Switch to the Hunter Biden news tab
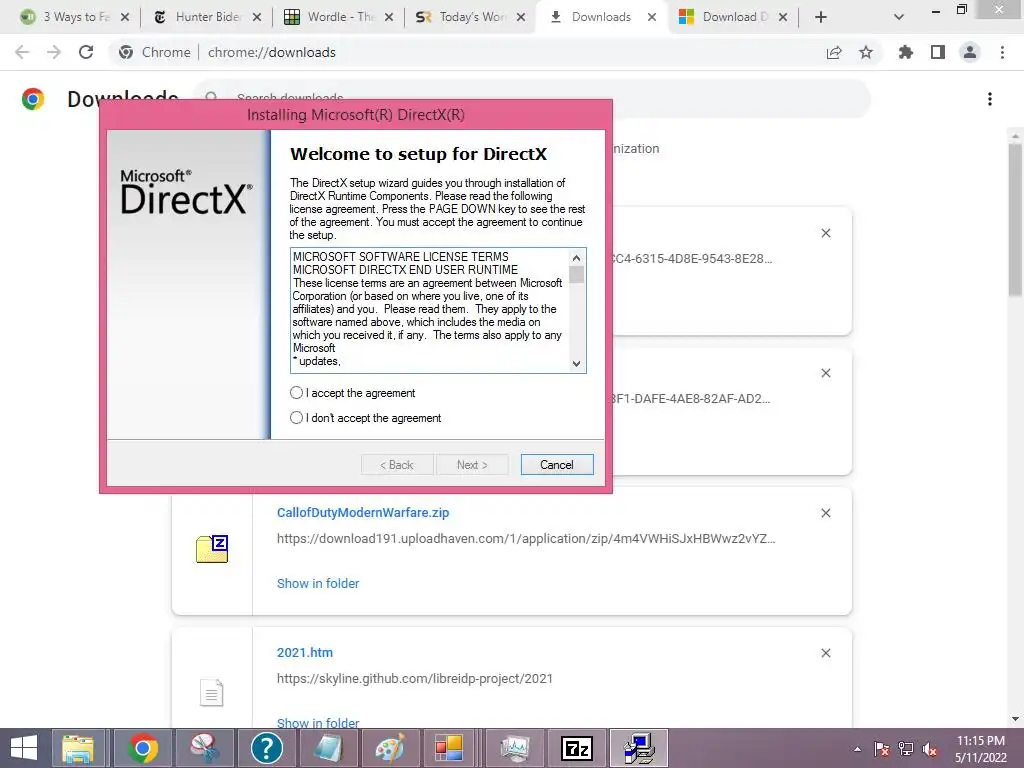The width and height of the screenshot is (1024, 768). [206, 17]
